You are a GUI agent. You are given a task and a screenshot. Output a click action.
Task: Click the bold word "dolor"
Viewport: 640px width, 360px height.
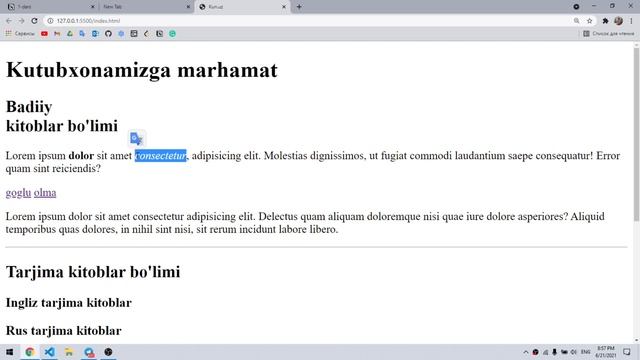coord(81,156)
